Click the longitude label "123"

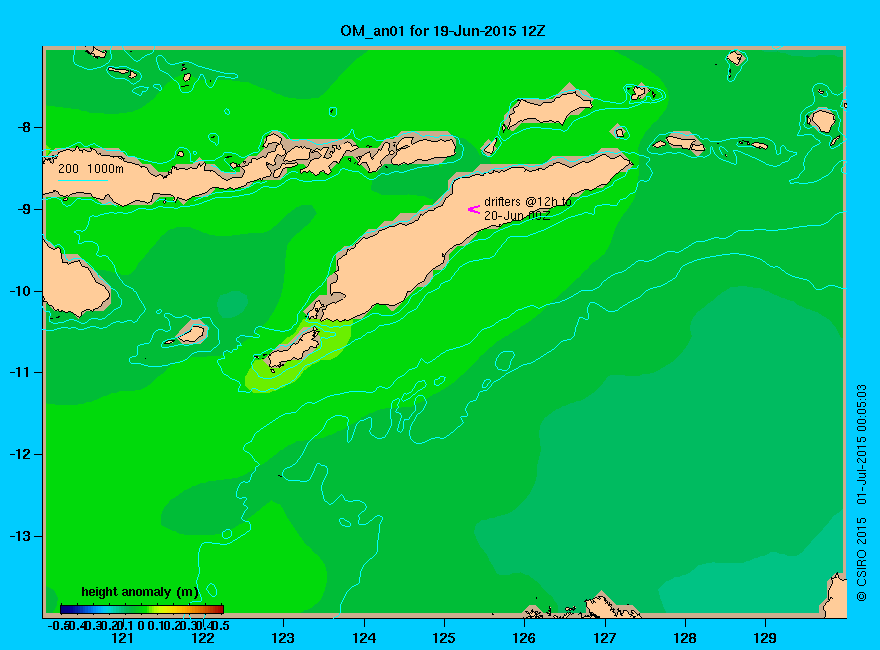pyautogui.click(x=283, y=638)
